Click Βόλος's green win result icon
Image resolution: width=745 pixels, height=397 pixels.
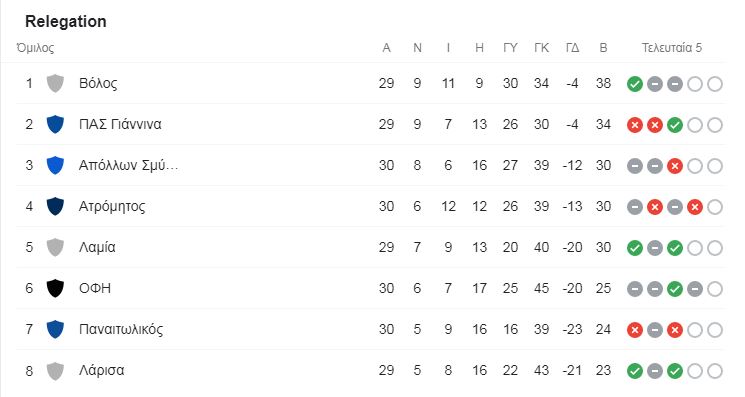(x=635, y=84)
